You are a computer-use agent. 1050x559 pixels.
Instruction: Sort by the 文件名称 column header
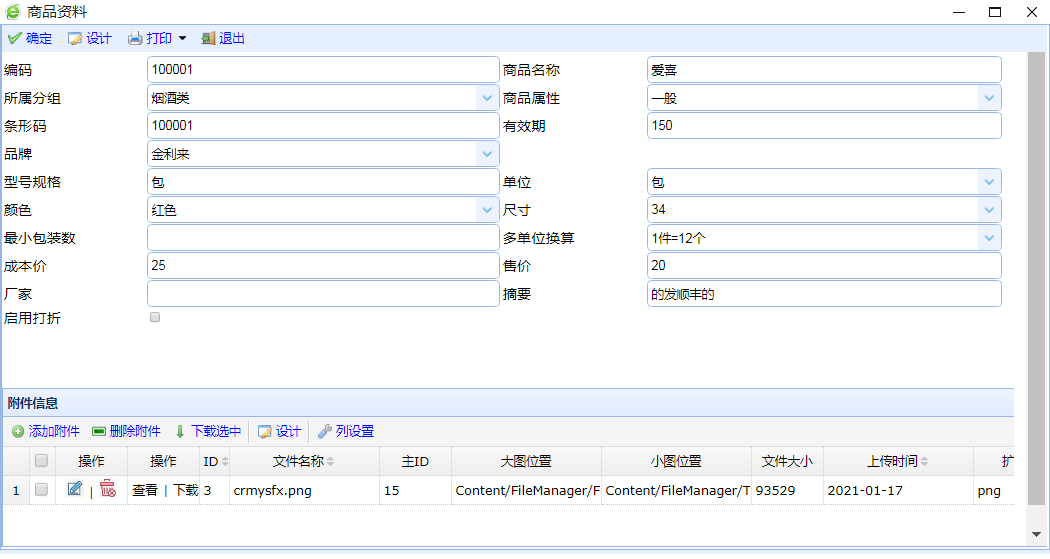coord(298,461)
